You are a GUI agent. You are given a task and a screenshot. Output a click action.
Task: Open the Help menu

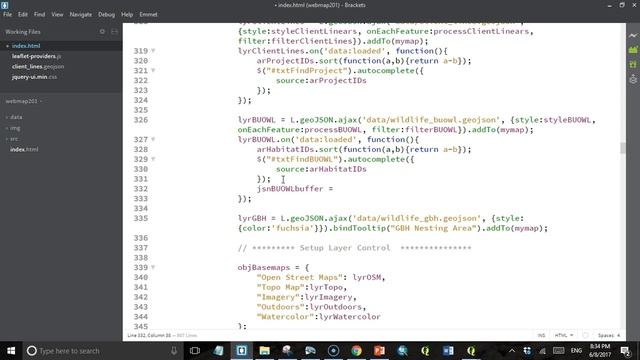[x=127, y=14]
